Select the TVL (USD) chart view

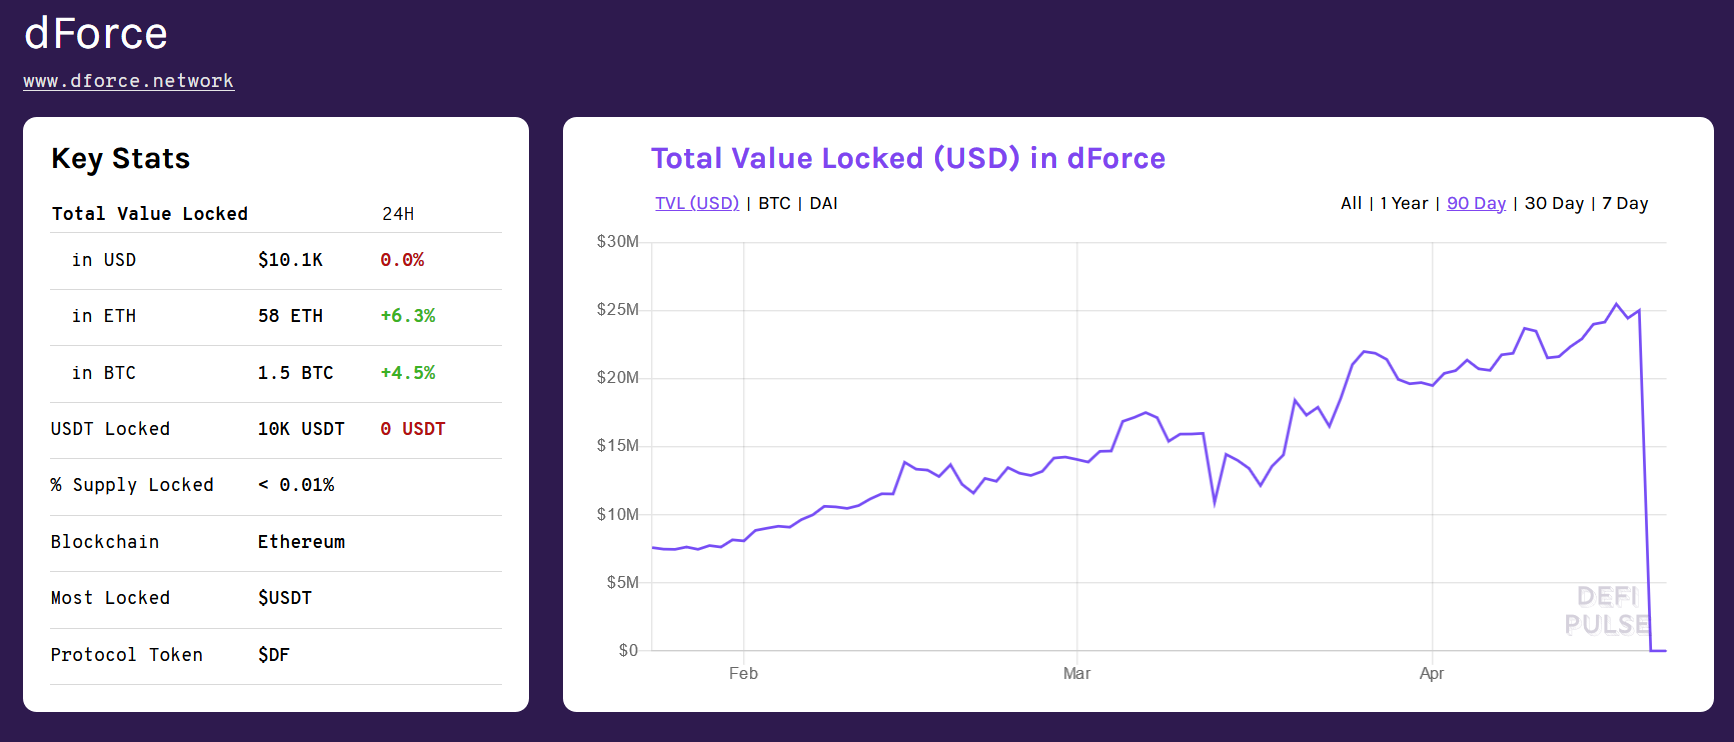697,202
